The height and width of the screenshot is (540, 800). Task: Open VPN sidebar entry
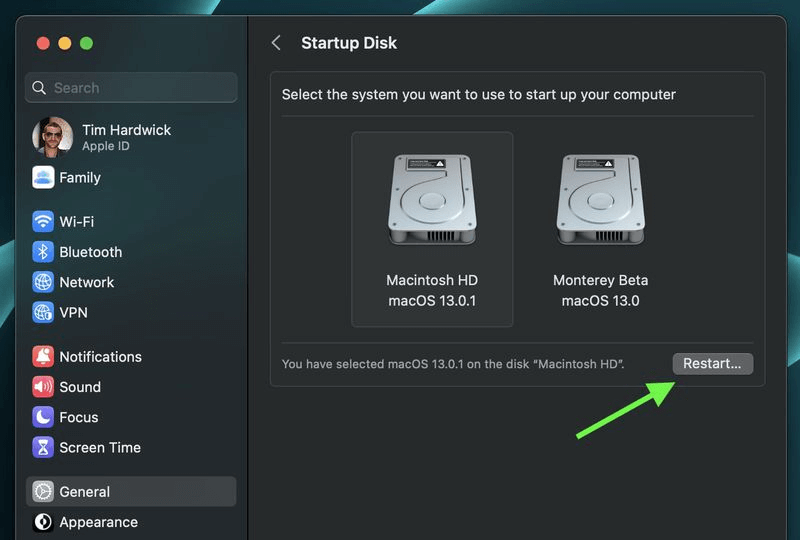pyautogui.click(x=131, y=312)
